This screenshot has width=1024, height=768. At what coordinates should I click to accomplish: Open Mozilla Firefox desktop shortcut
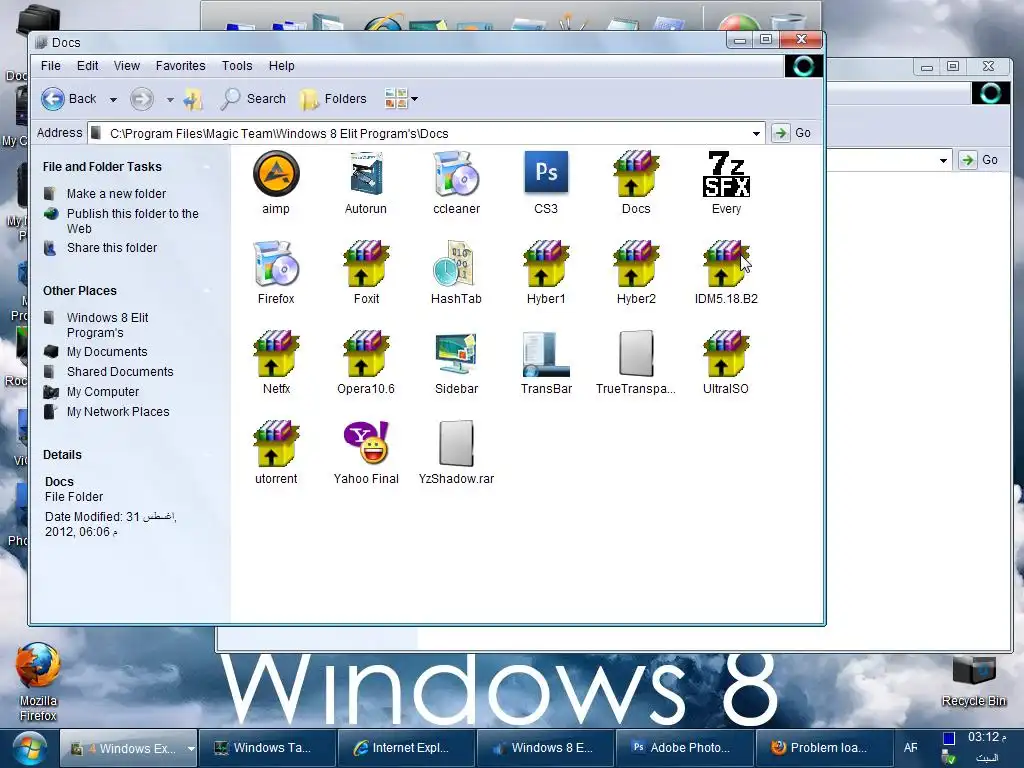tap(38, 682)
